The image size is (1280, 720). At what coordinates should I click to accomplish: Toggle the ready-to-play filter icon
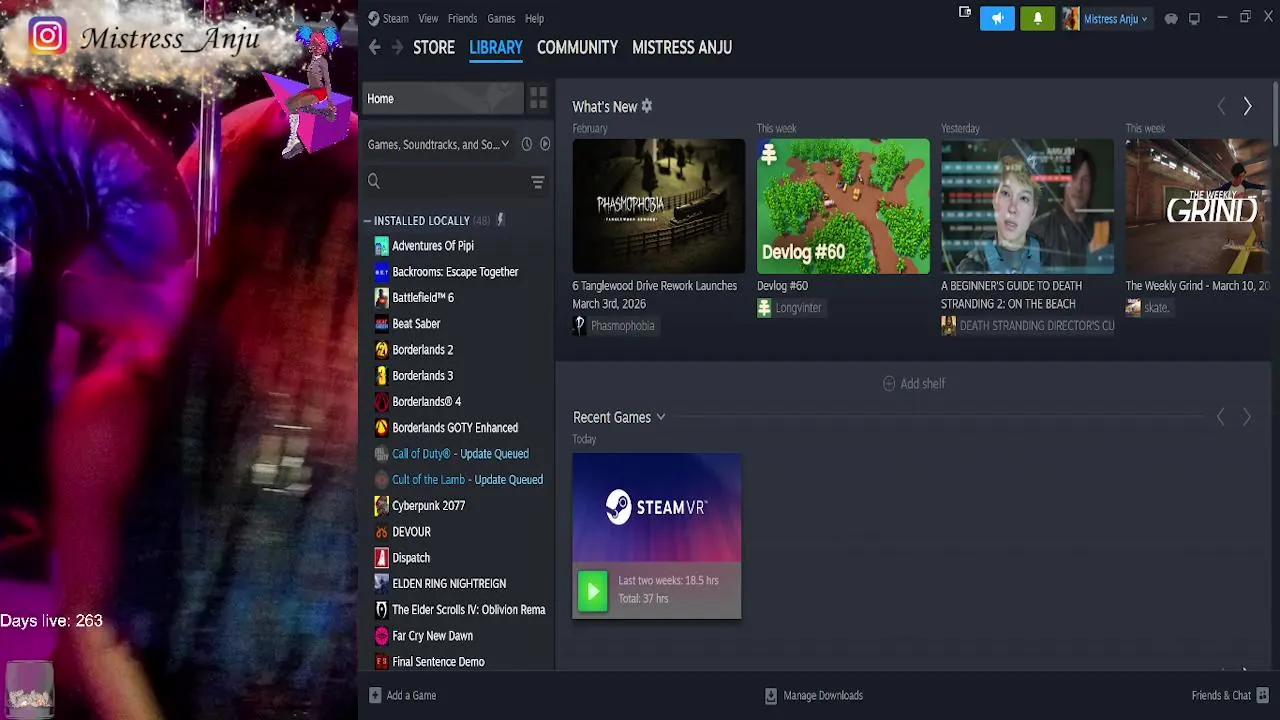tap(545, 144)
